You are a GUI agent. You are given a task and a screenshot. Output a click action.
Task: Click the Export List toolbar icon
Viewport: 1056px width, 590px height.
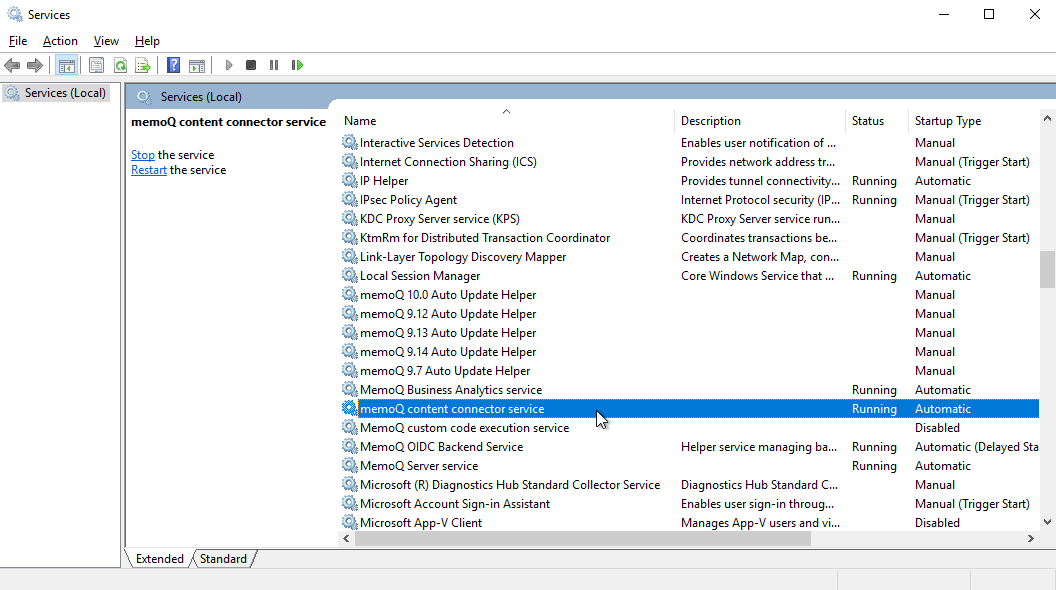coord(143,65)
